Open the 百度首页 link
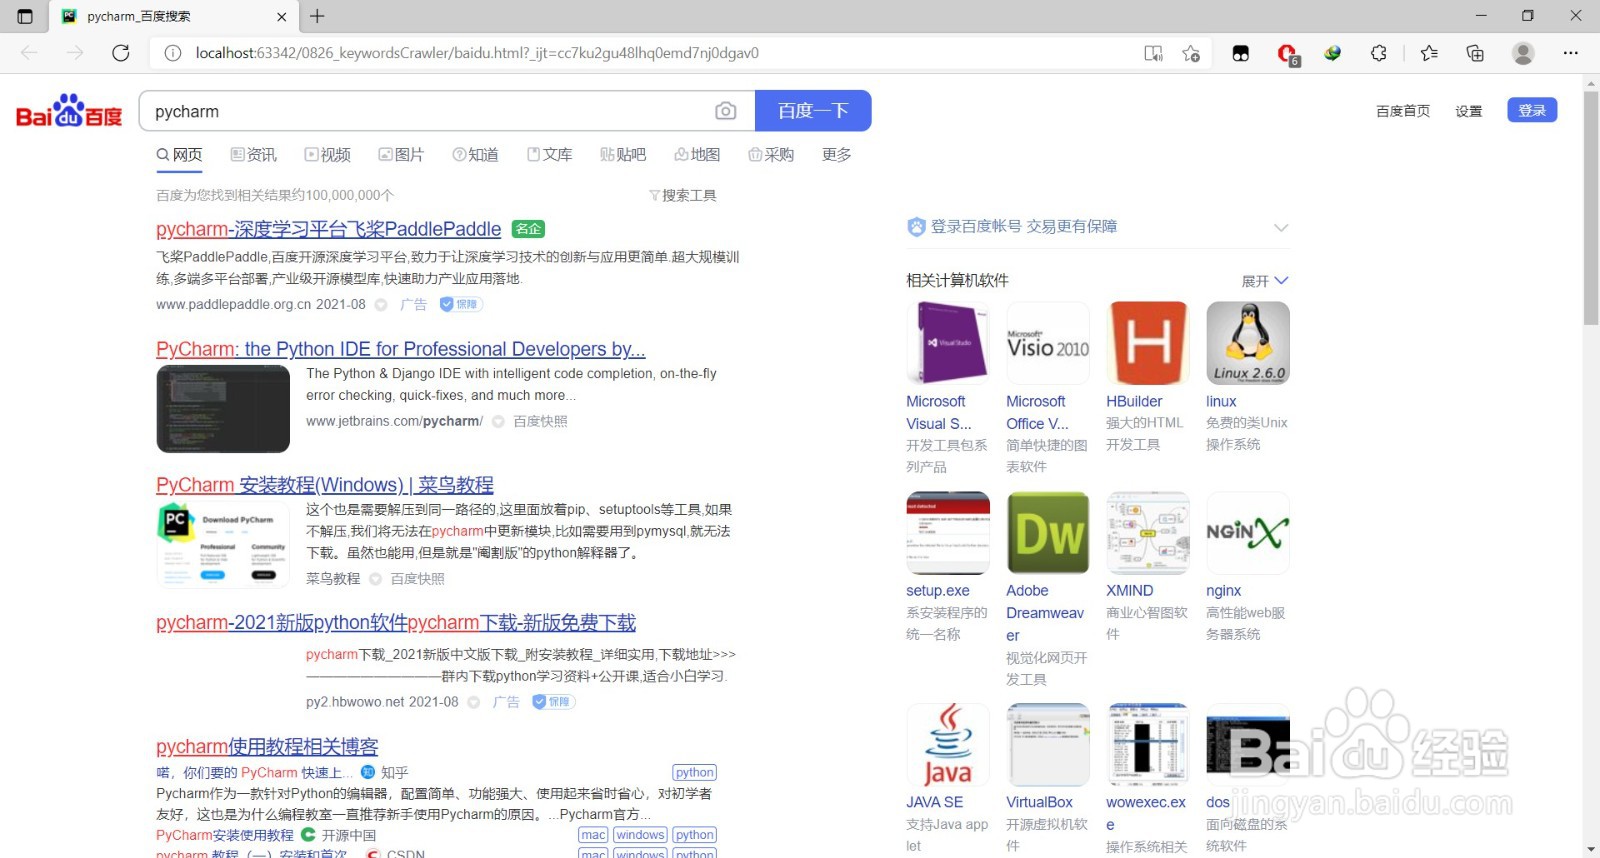Viewport: 1600px width, 858px height. coord(1403,111)
